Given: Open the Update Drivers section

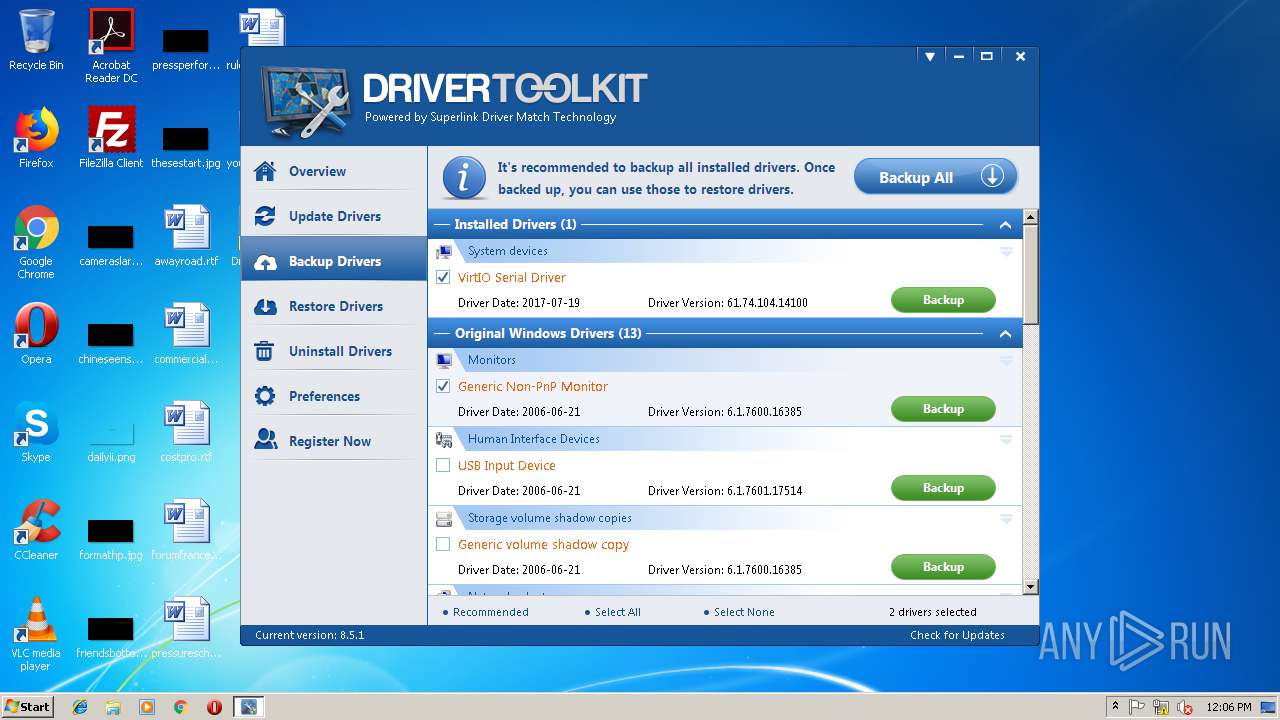Looking at the screenshot, I should [x=333, y=216].
